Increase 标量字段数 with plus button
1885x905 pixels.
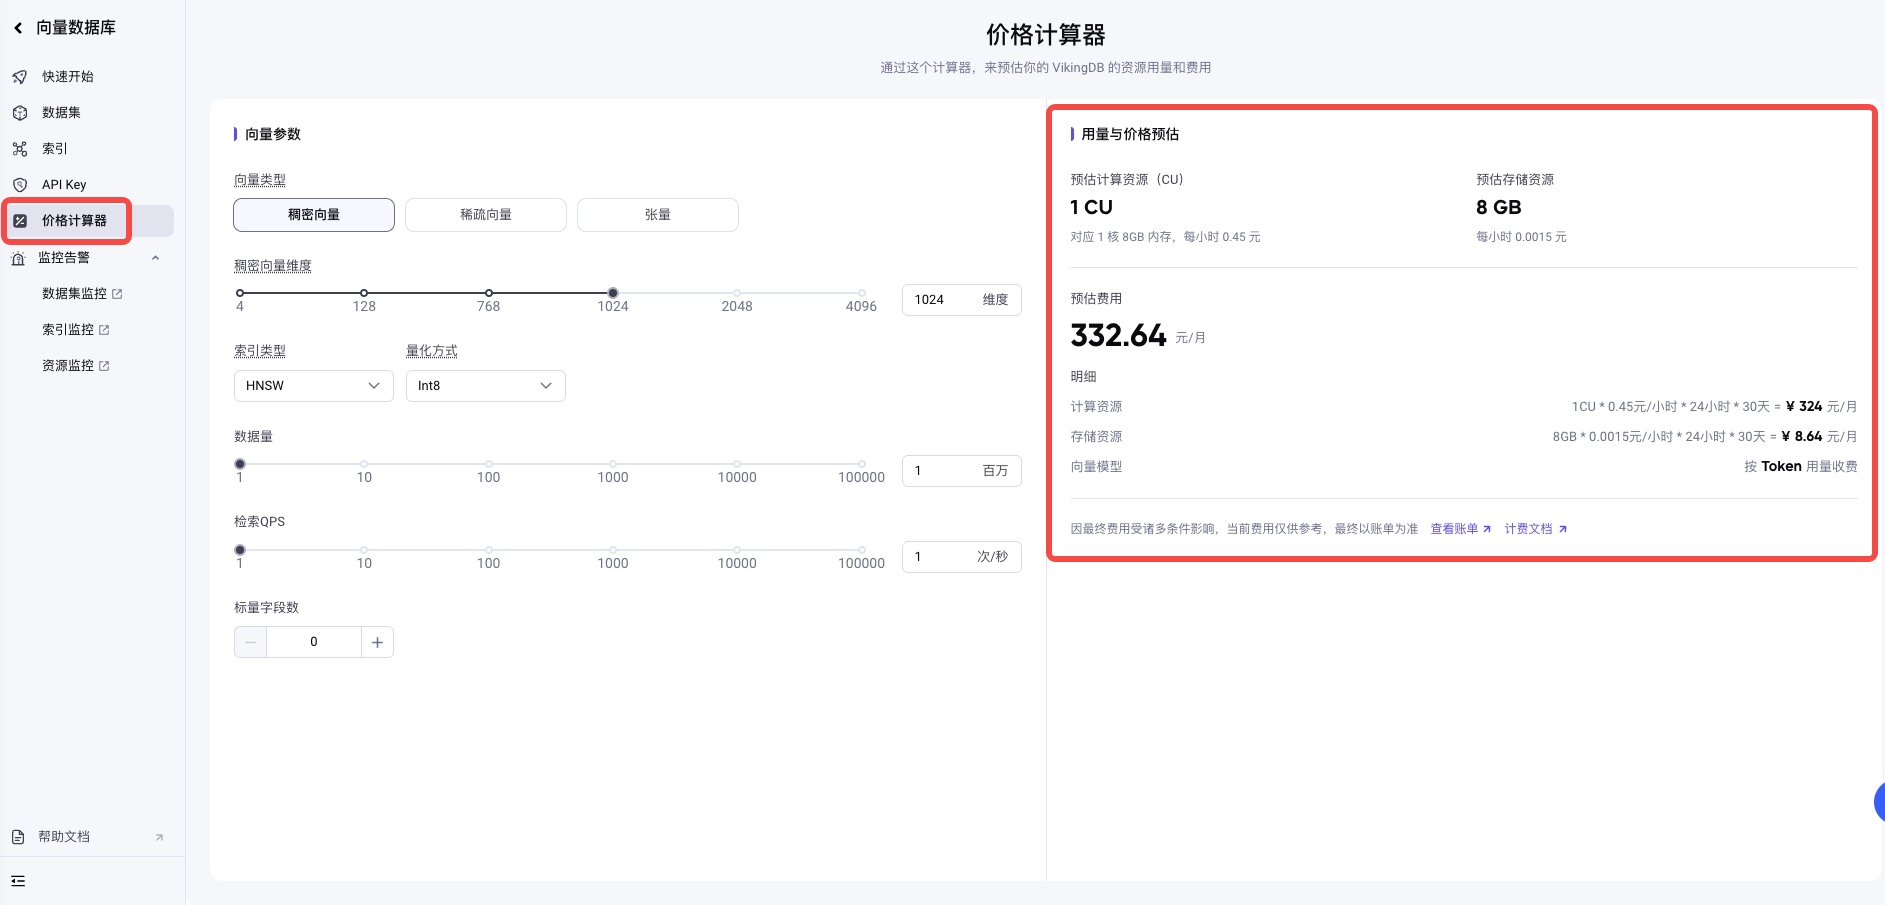click(x=377, y=642)
